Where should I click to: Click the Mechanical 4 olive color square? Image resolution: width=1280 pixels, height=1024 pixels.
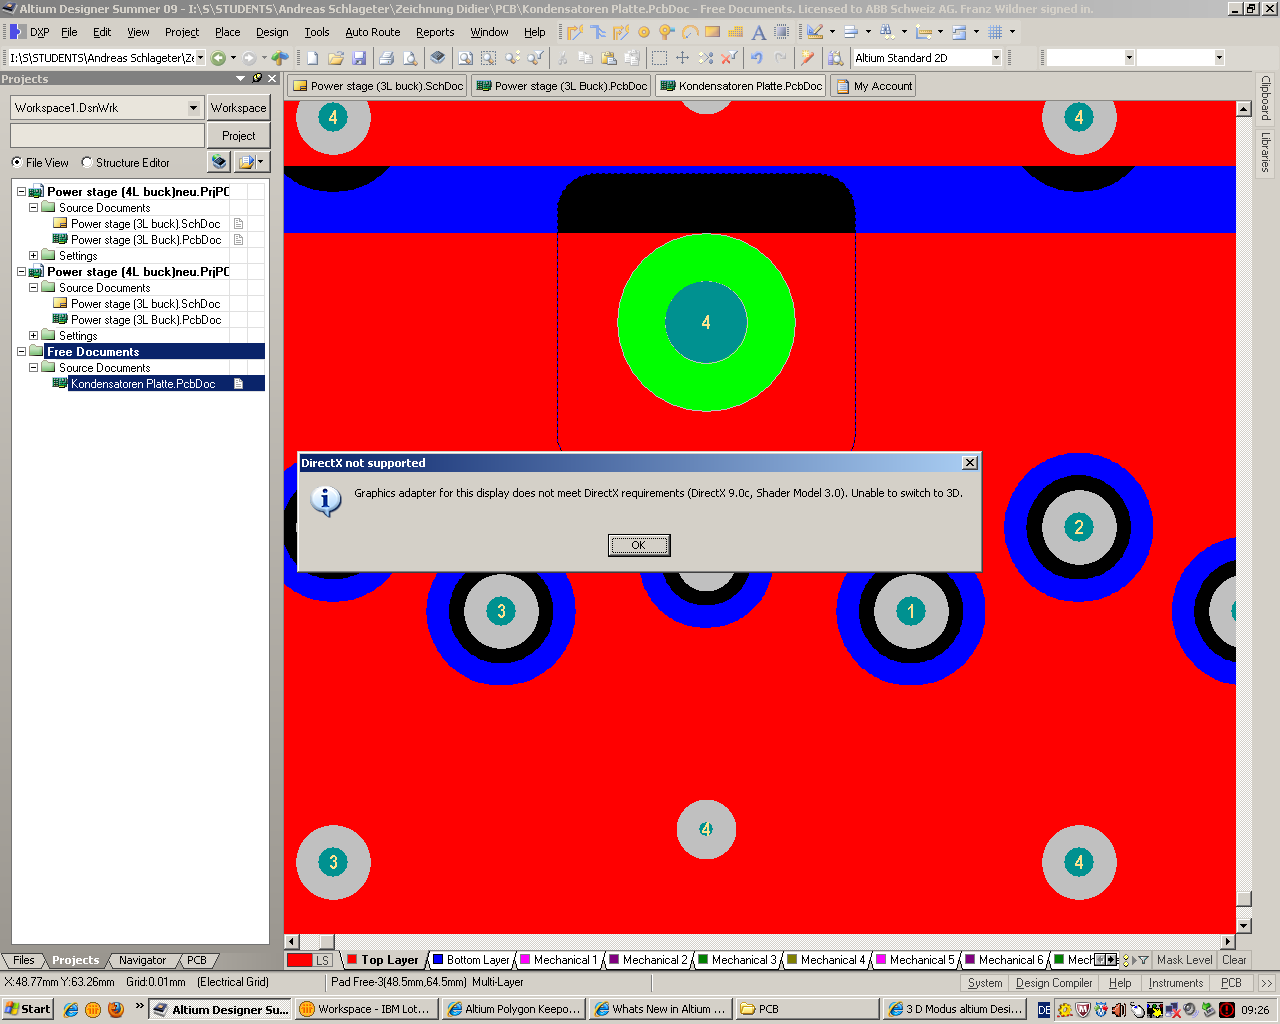[x=792, y=960]
